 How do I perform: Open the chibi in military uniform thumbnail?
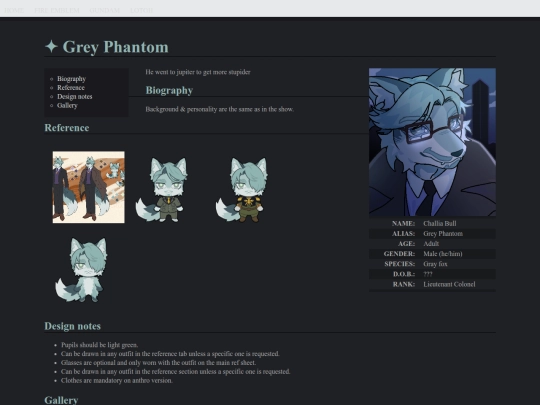242,190
